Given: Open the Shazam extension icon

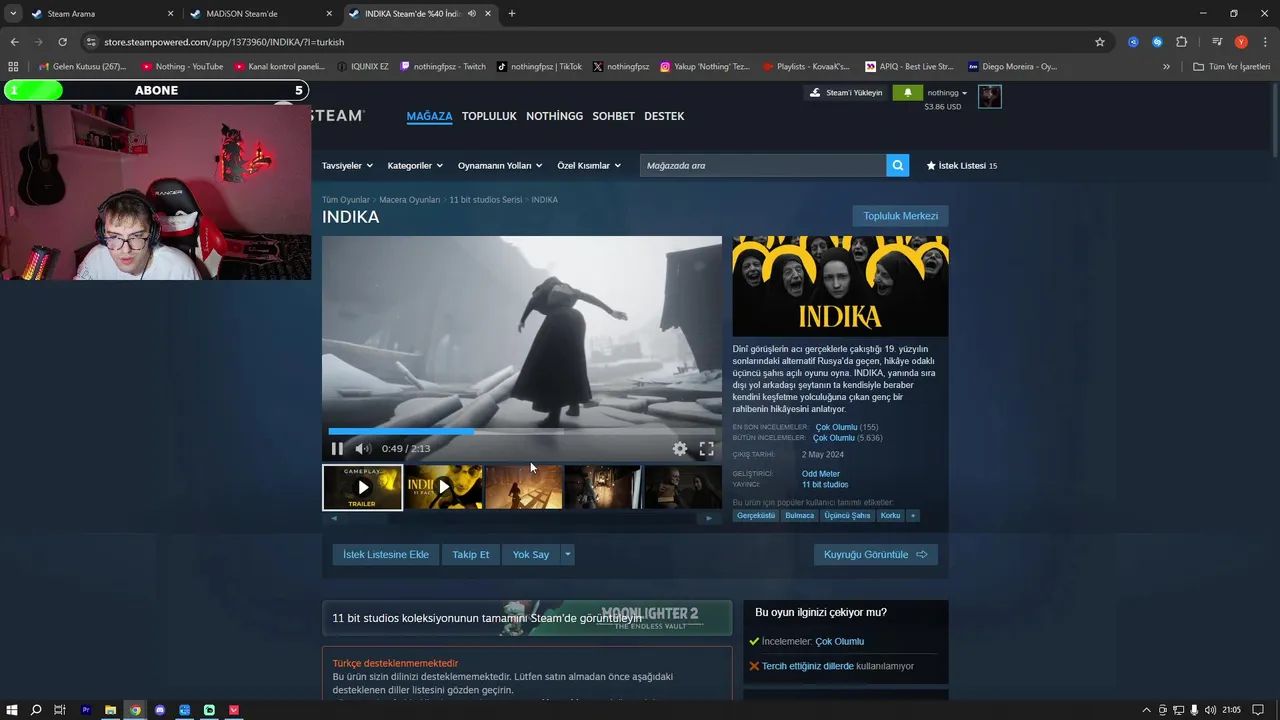Looking at the screenshot, I should point(1157,42).
